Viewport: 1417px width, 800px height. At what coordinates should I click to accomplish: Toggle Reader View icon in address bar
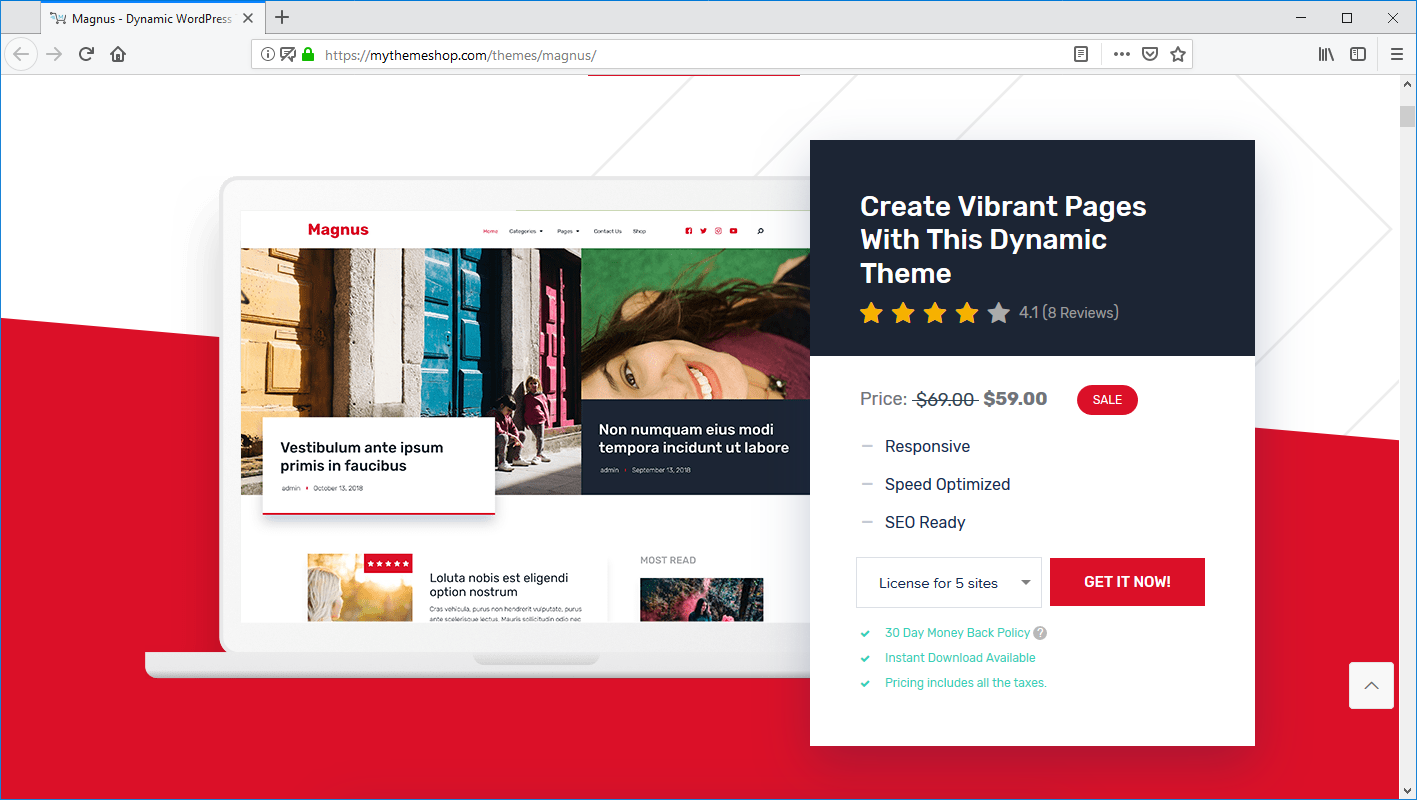click(1081, 55)
